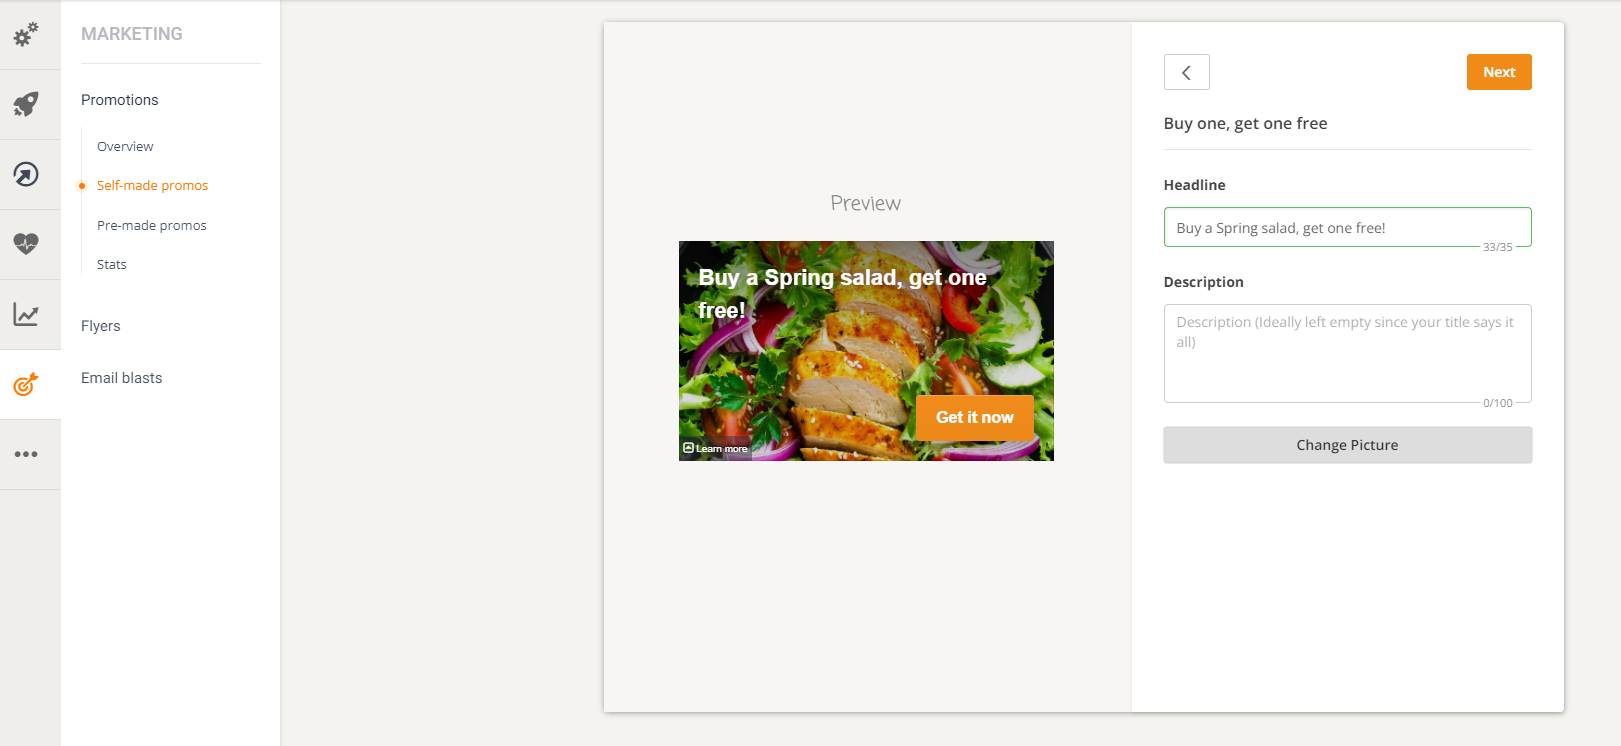Open the Promotions menu section
The height and width of the screenshot is (746, 1621).
[x=120, y=100]
